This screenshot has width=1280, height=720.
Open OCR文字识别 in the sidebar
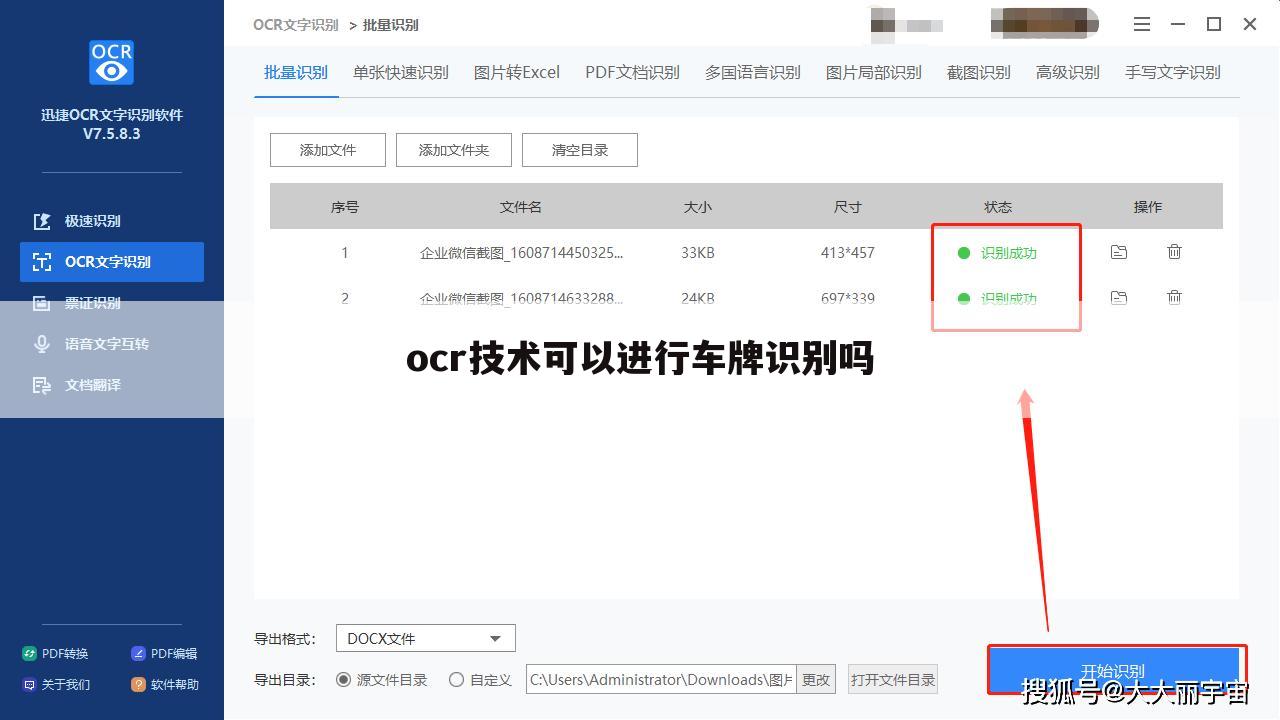coord(112,262)
